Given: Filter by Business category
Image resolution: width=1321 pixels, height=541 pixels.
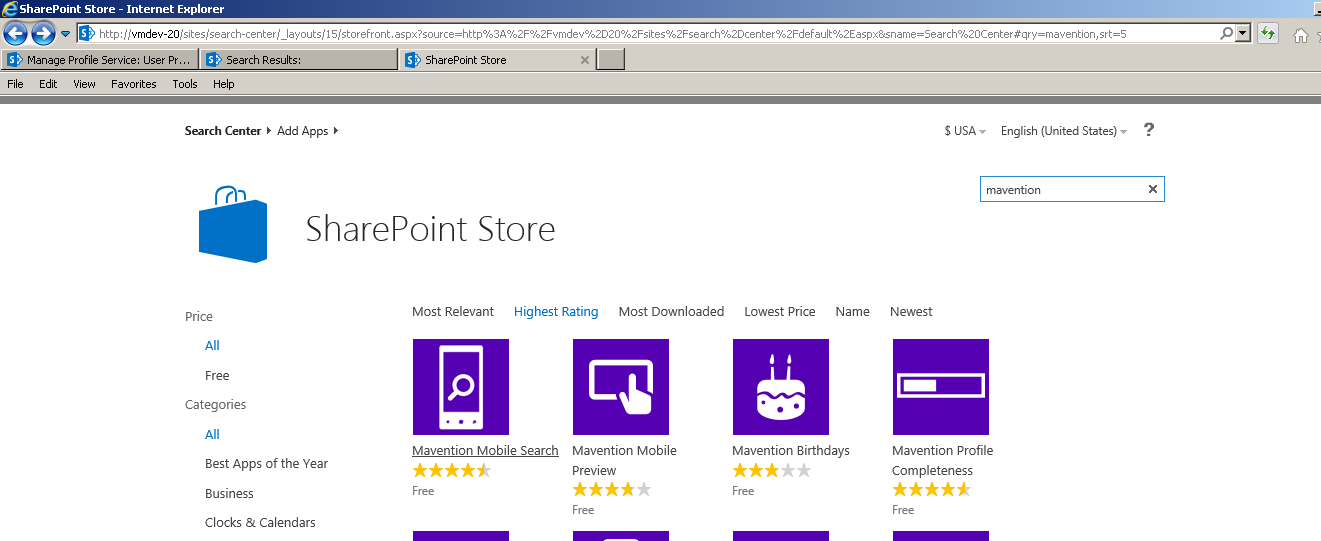Looking at the screenshot, I should click(229, 494).
